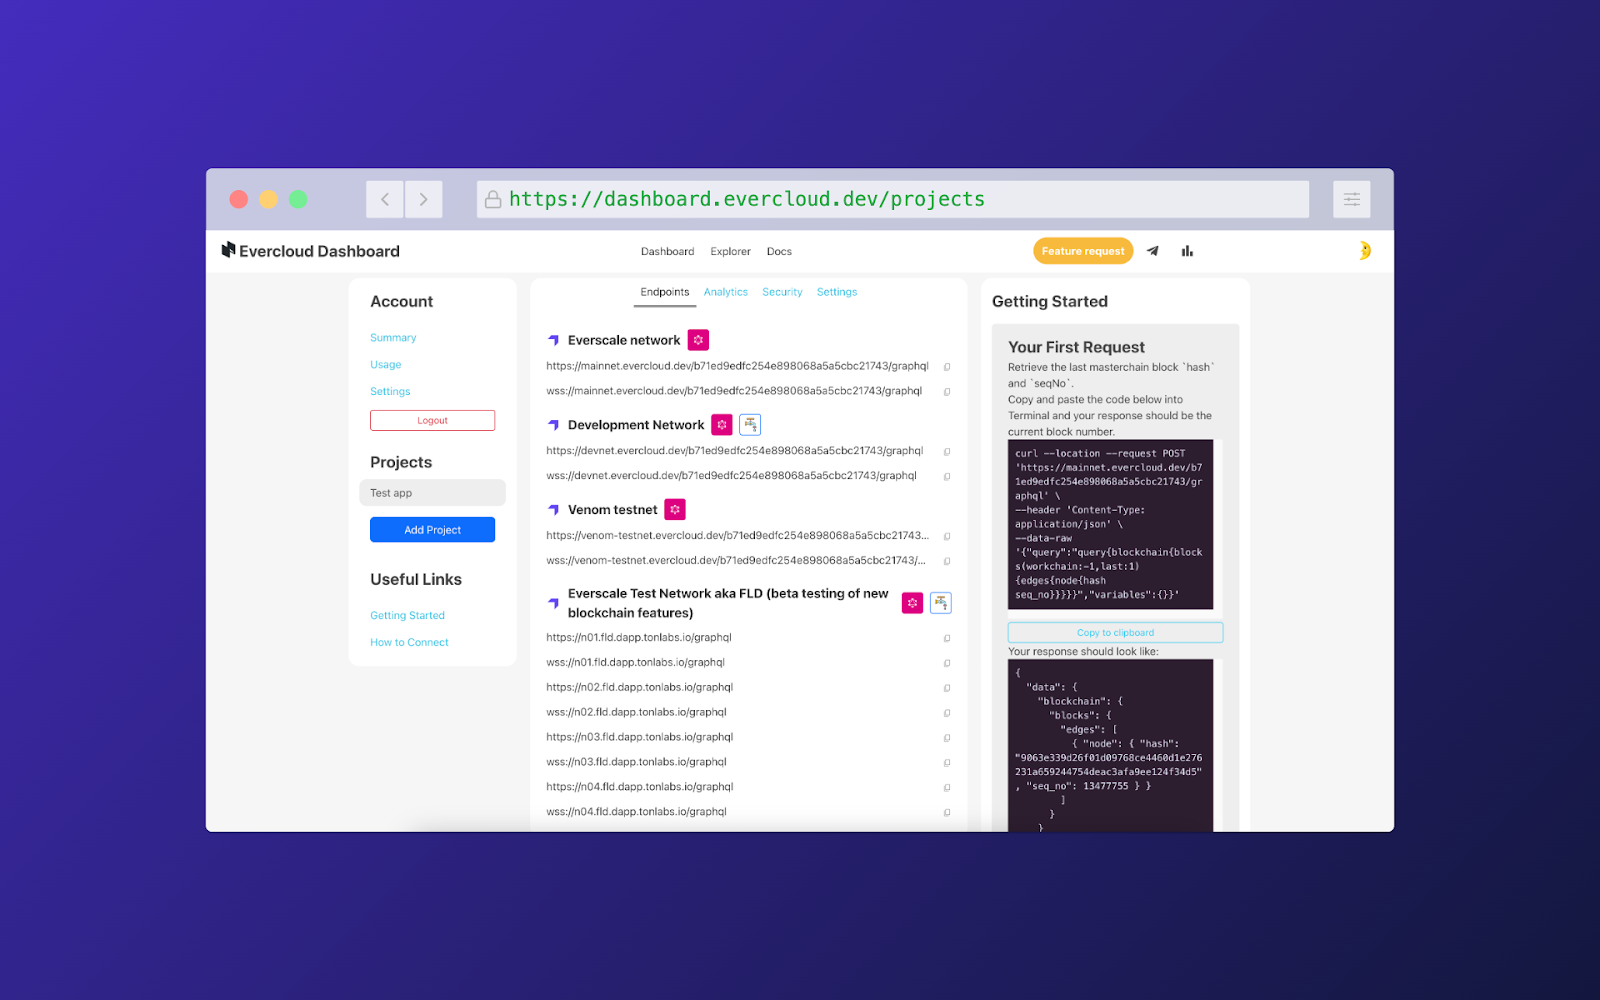Image resolution: width=1600 pixels, height=1000 pixels.
Task: Switch to the Analytics tab
Action: 726,292
